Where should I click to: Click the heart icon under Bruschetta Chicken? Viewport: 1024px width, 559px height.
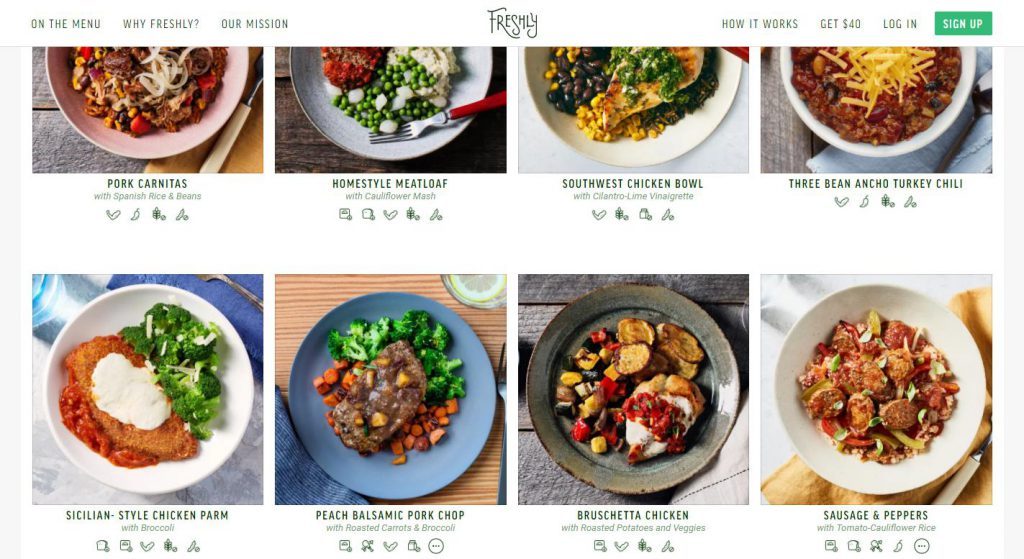click(x=622, y=546)
